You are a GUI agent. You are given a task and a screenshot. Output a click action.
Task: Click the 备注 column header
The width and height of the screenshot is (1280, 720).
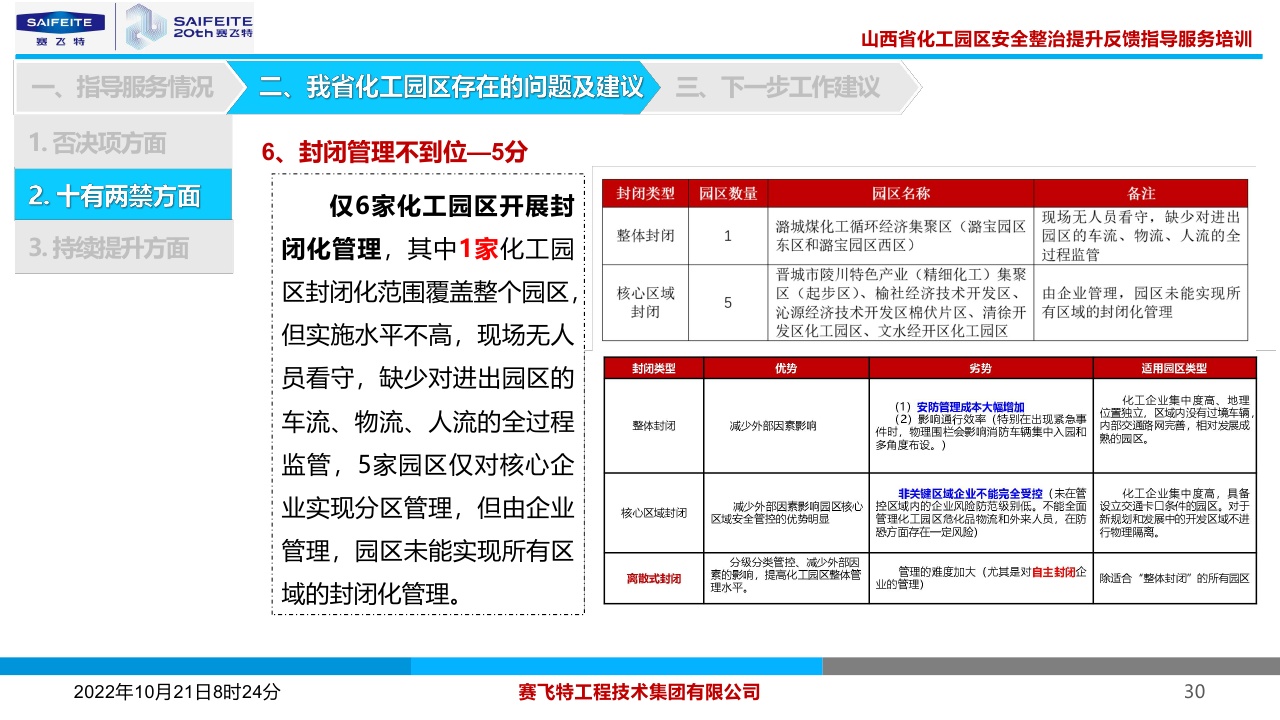tap(1140, 193)
